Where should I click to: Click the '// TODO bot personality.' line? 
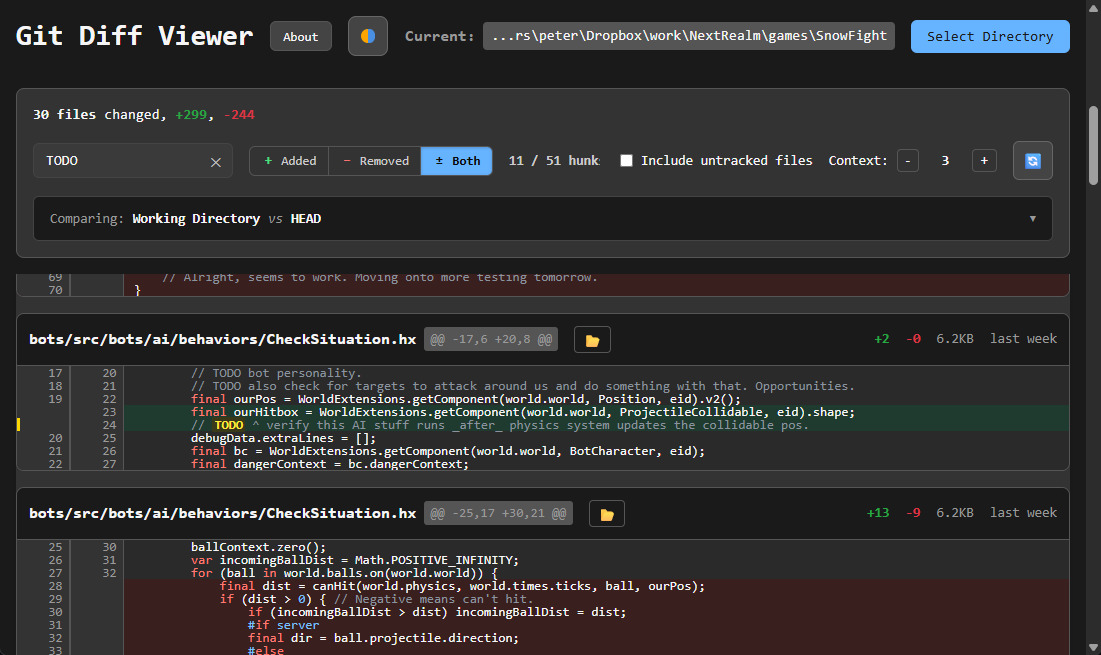click(276, 373)
